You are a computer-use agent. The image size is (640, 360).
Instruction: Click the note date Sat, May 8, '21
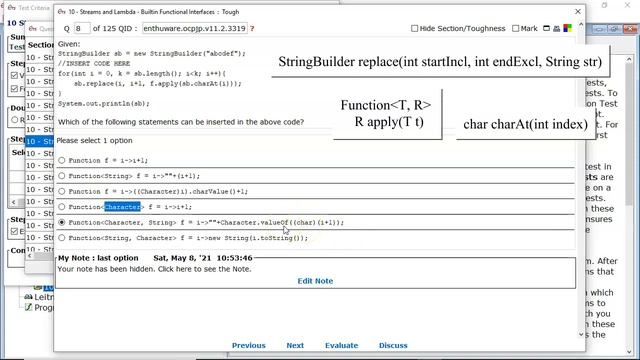pos(181,258)
